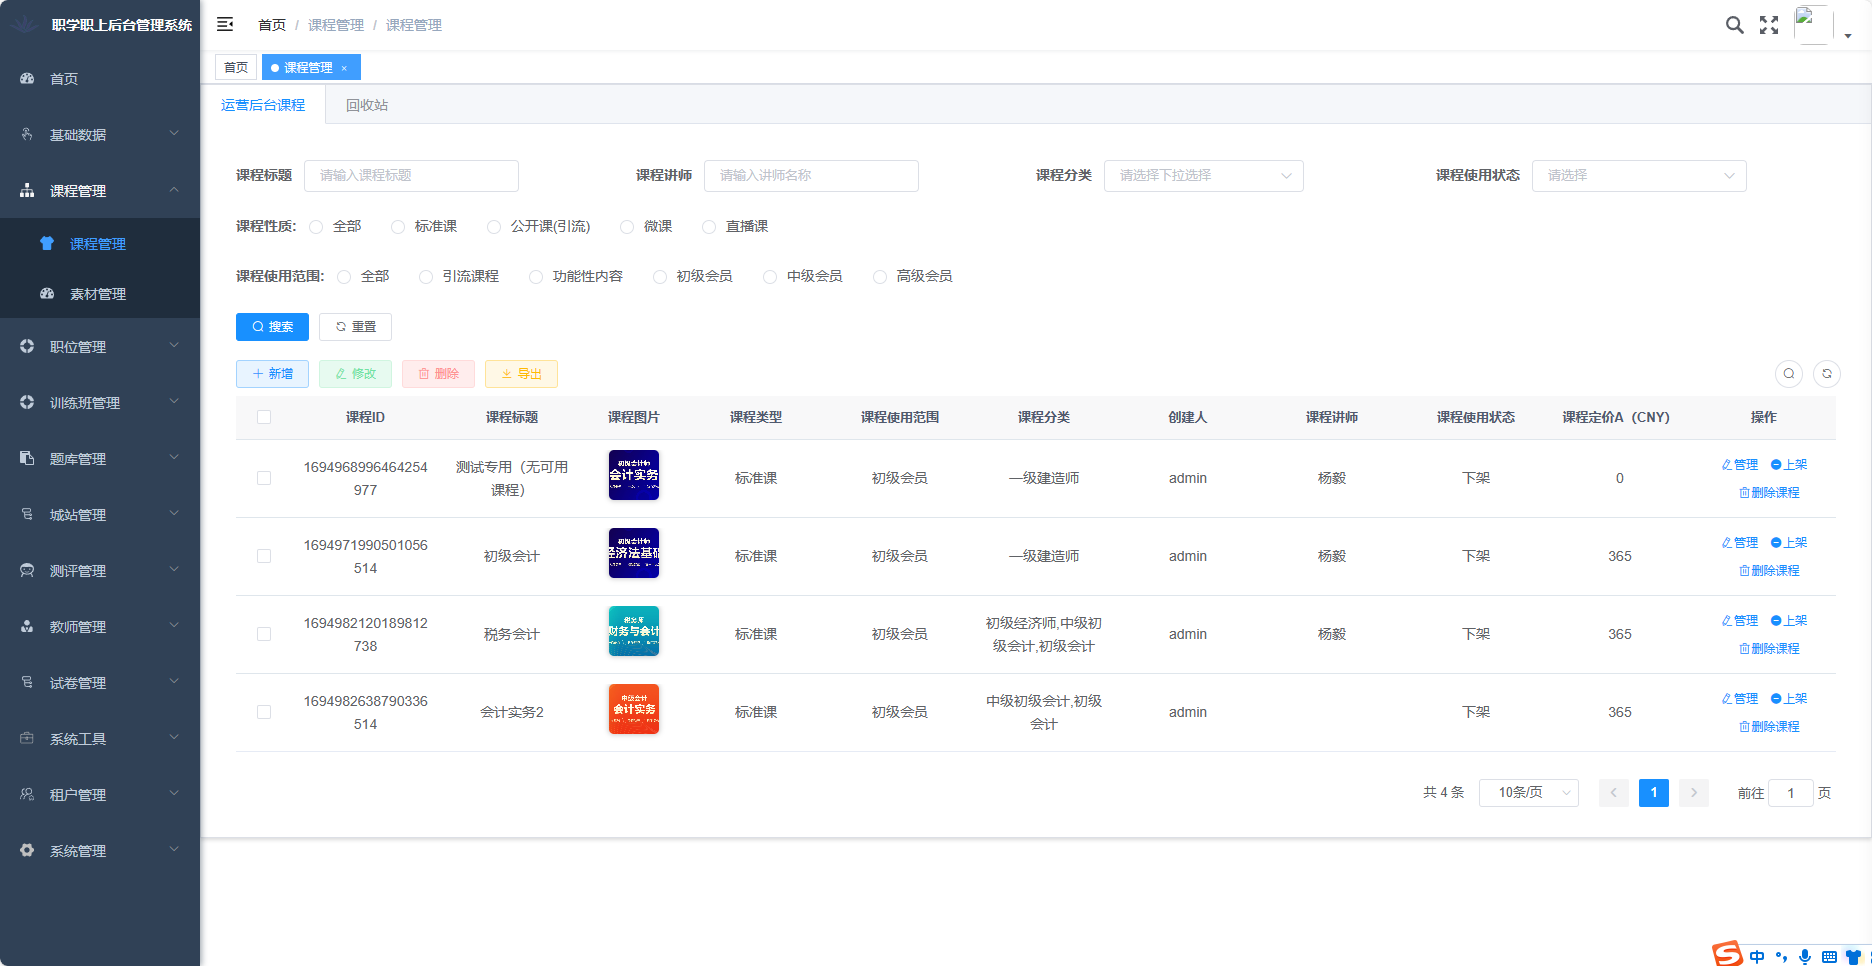Image resolution: width=1872 pixels, height=966 pixels.
Task: Switch to the 运营后台课程 tab
Action: (x=263, y=105)
